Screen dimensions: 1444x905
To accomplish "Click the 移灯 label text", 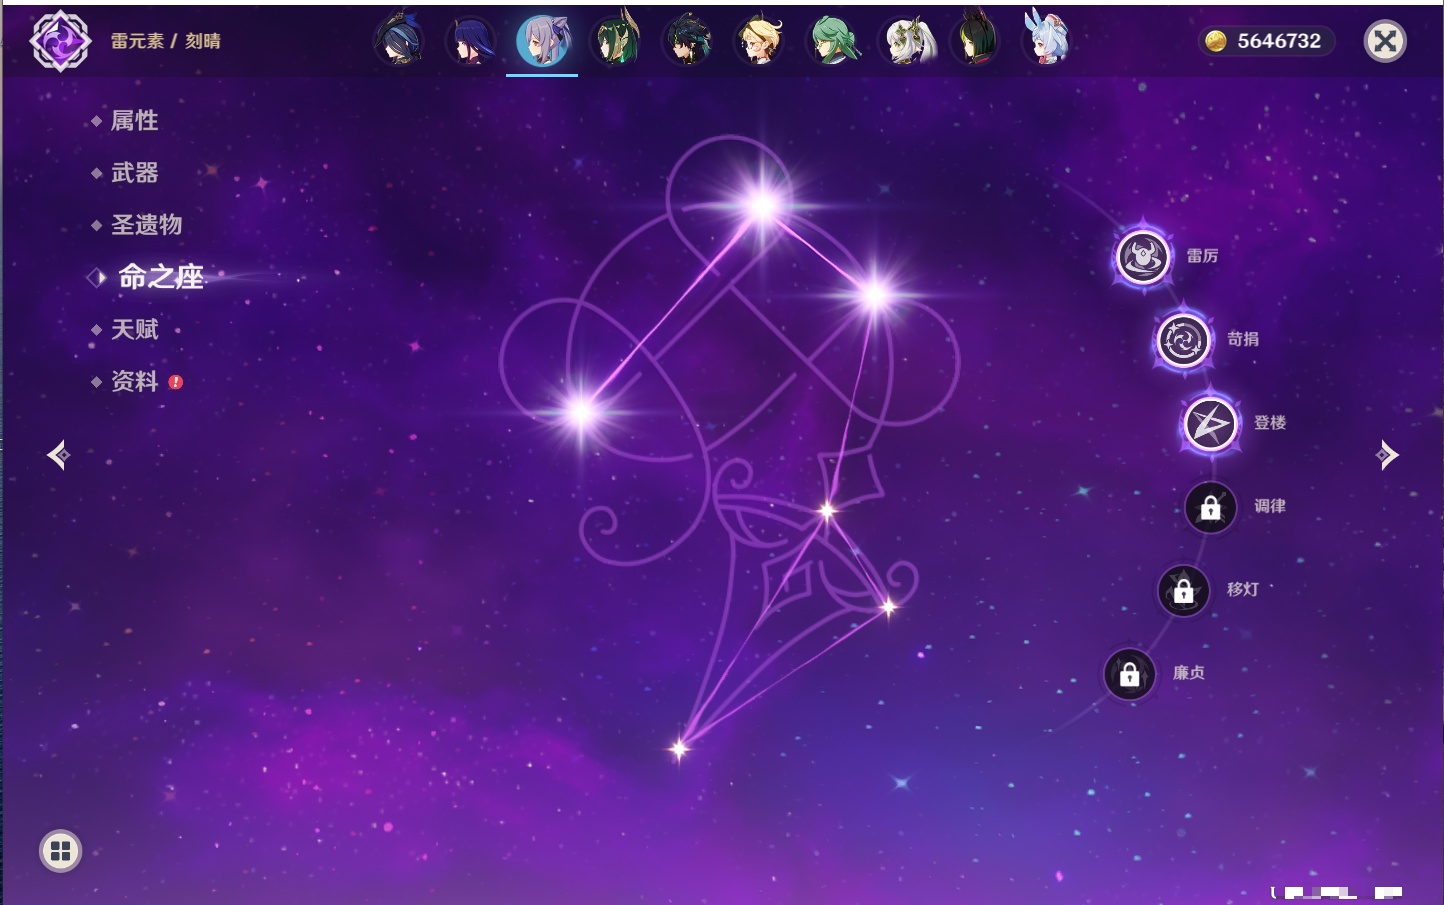I will 1243,589.
